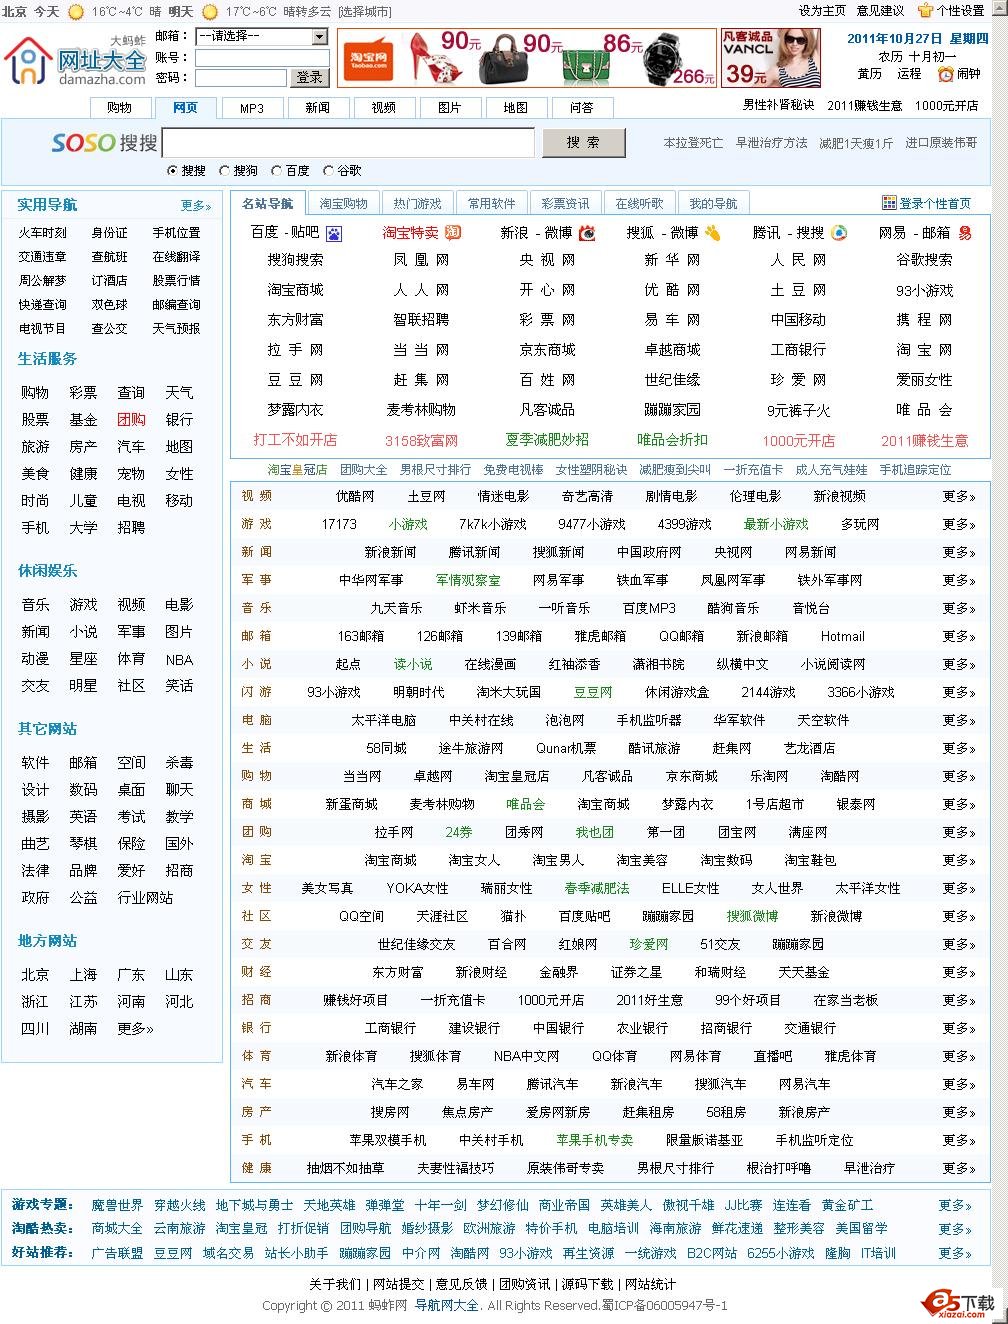The height and width of the screenshot is (1324, 1008).
Task: Select the 谷歌 search engine radio button
Action: [330, 170]
